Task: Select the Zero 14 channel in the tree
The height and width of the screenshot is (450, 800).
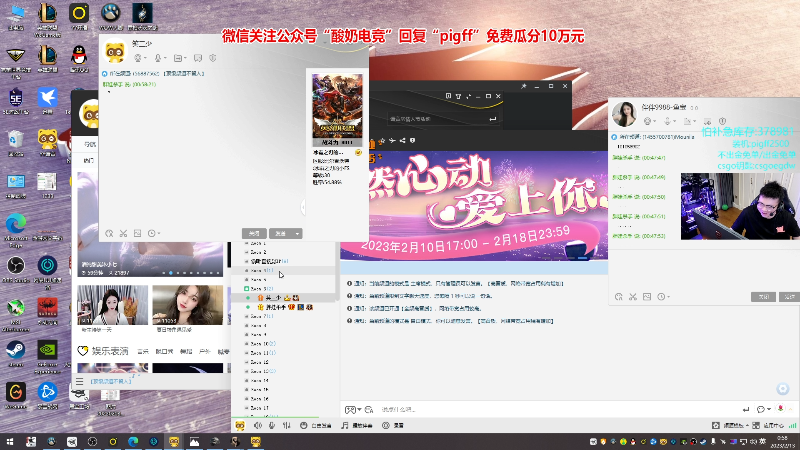Action: tap(260, 381)
